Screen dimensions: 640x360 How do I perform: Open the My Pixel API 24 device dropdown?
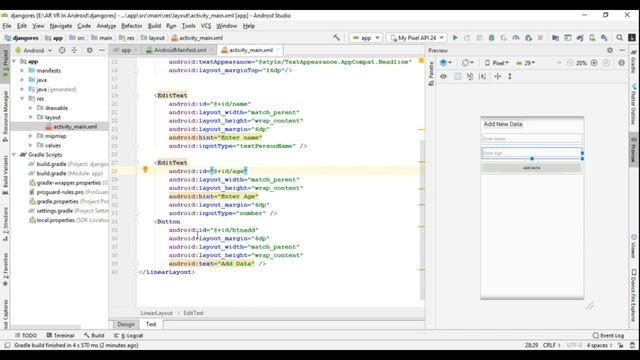[x=416, y=38]
